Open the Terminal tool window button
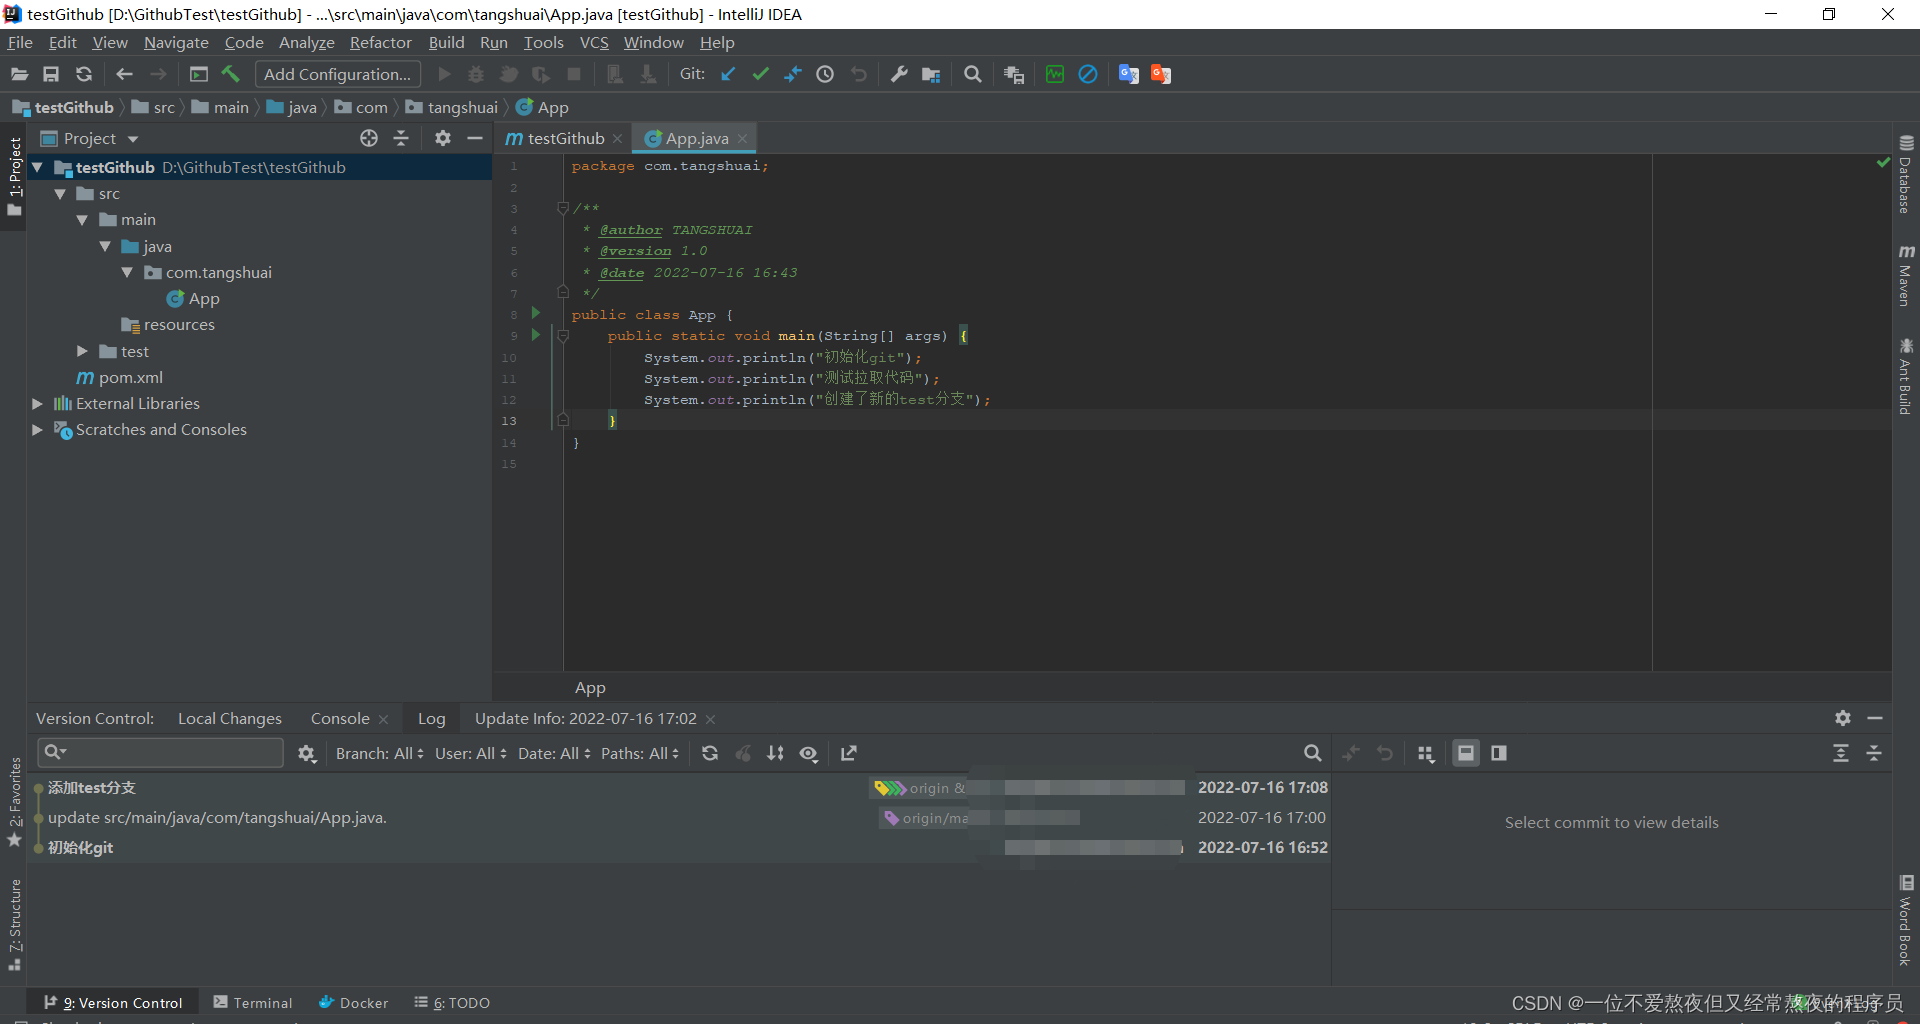Screen dimensions: 1920x1024 pyautogui.click(x=253, y=1002)
